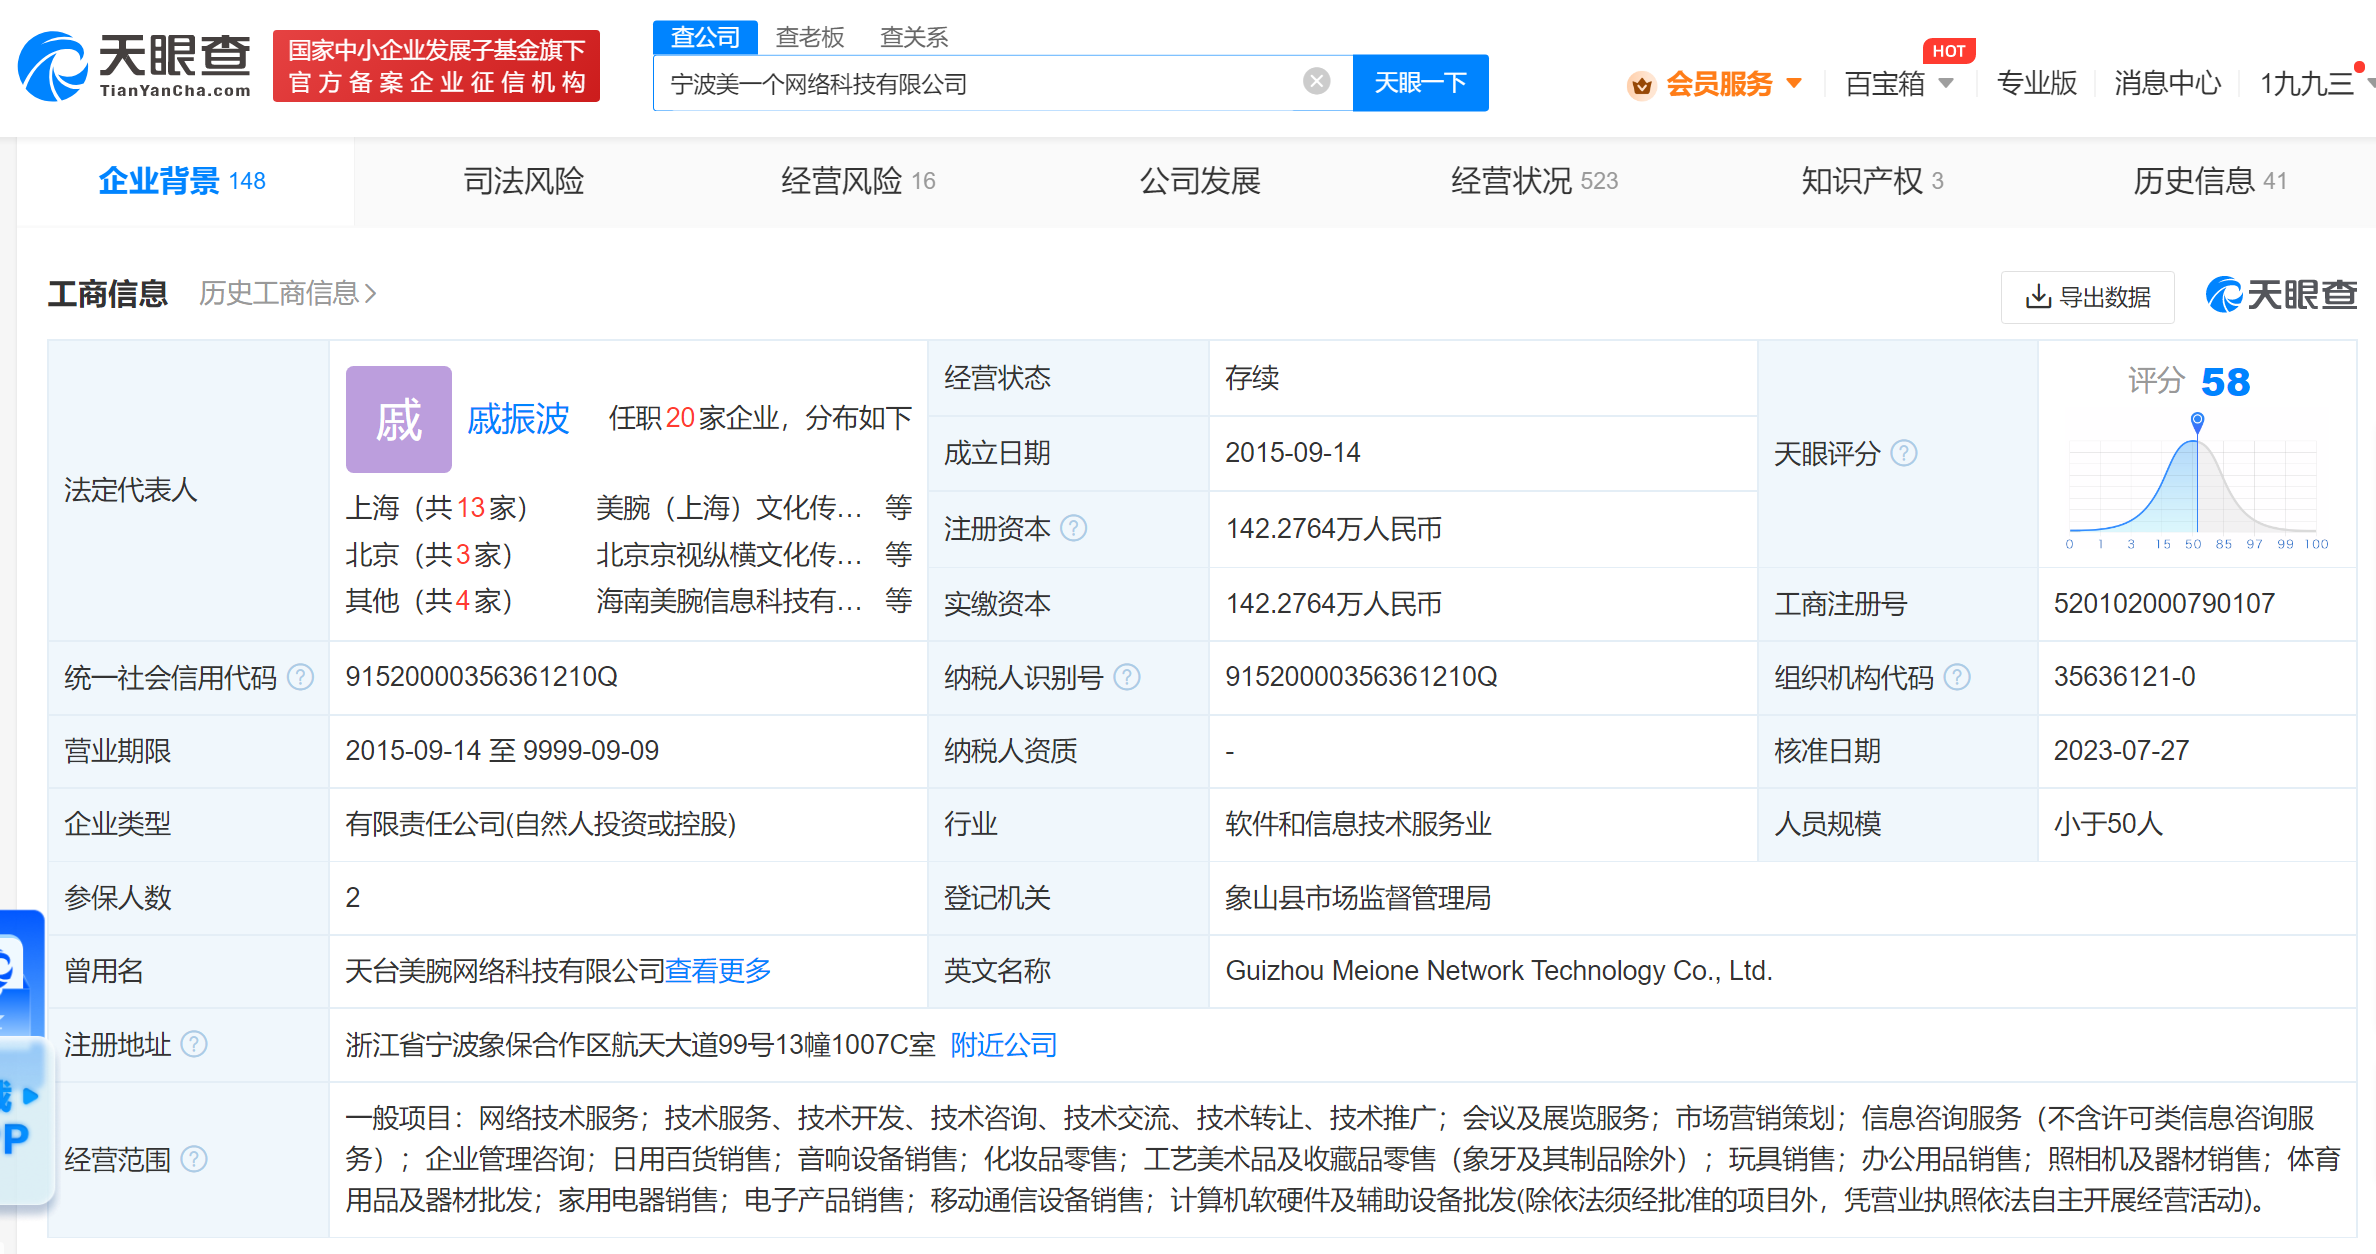Click help icon next to 天眼评分
This screenshot has height=1254, width=2376.
point(1904,453)
